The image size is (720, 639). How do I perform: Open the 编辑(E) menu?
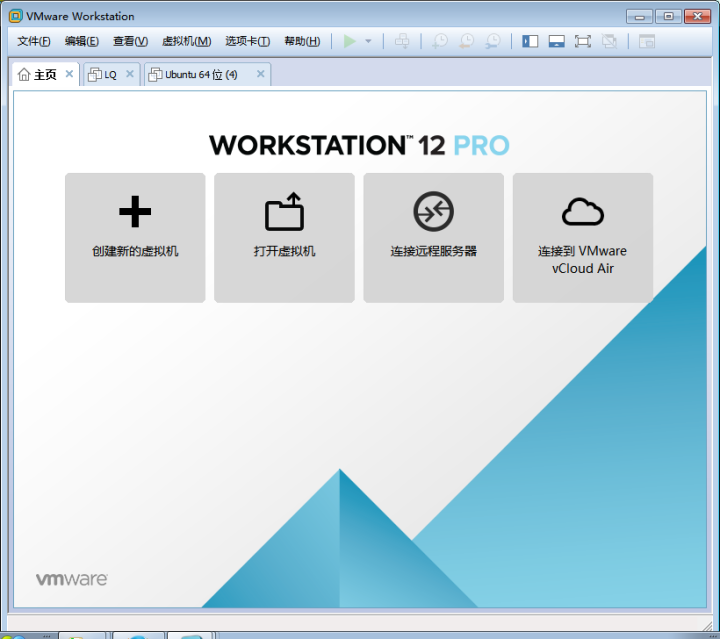[x=82, y=41]
